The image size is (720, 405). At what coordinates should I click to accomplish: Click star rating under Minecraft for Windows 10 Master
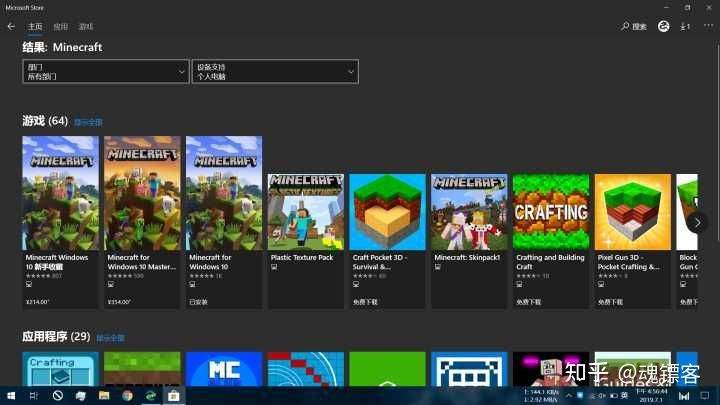point(126,276)
